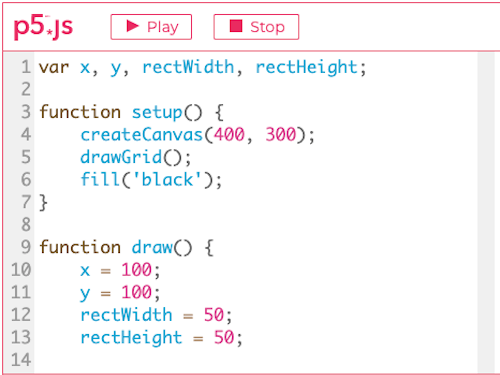This screenshot has width=500, height=375.
Task: Click the function draw() declaration
Action: point(126,247)
